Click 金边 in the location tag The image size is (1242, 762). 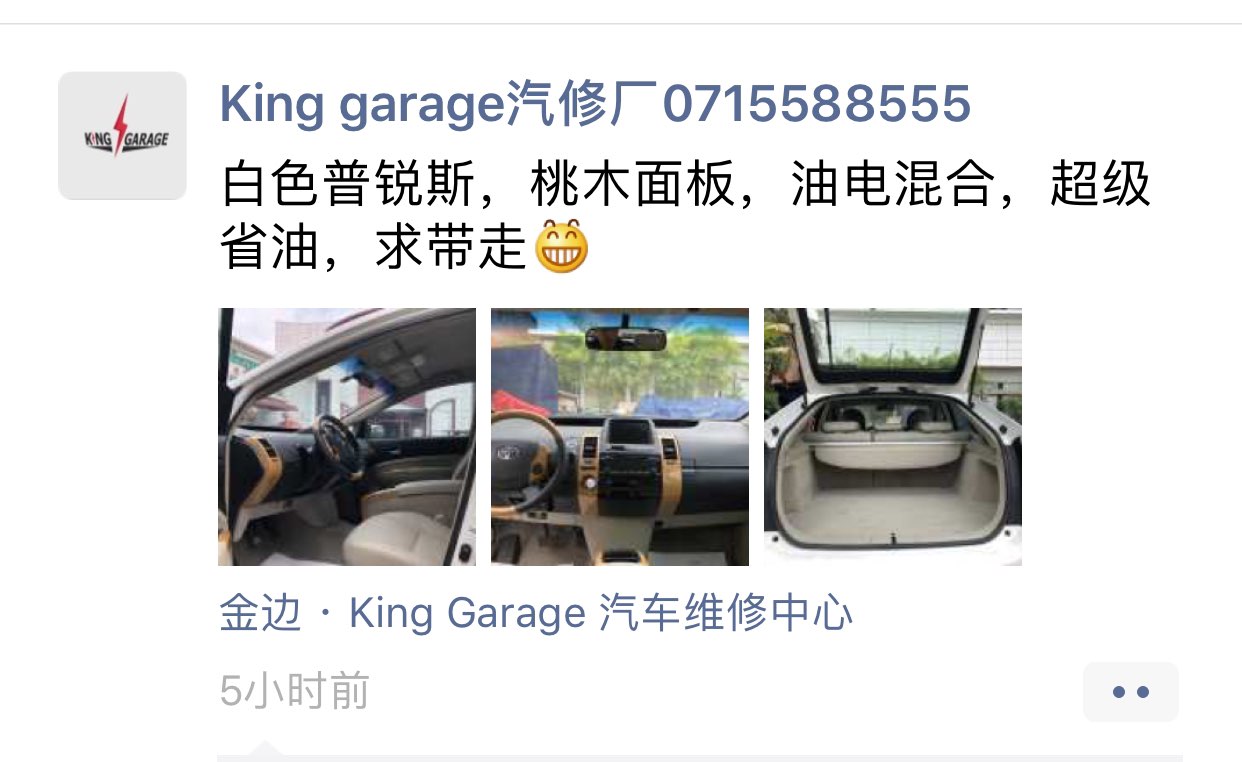pos(260,613)
